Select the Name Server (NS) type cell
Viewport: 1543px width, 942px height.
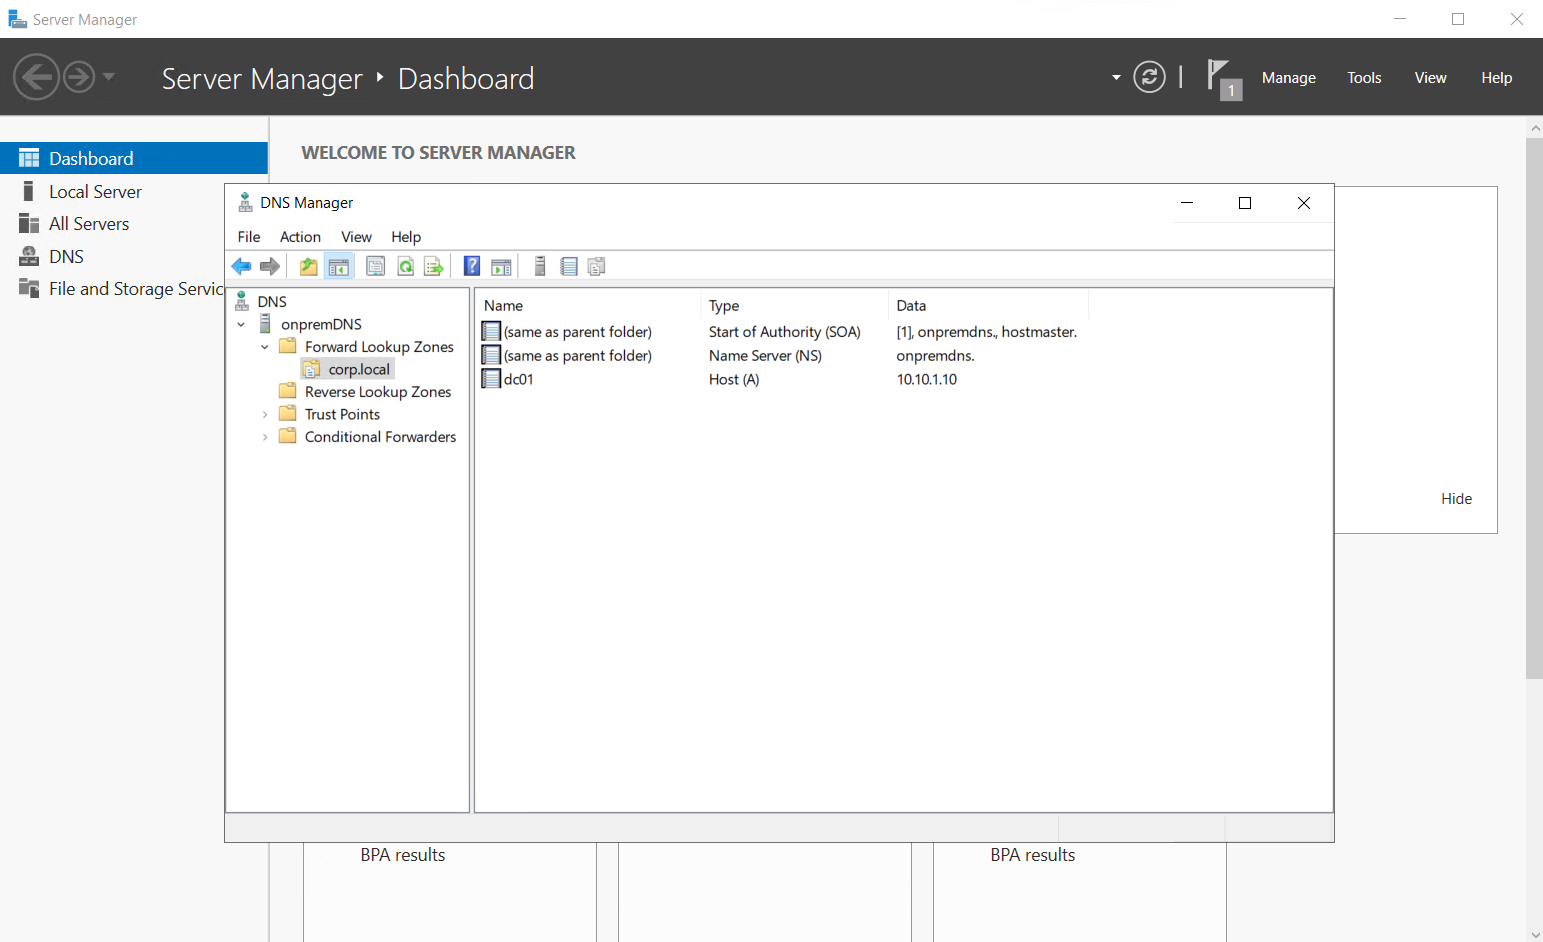(x=765, y=356)
